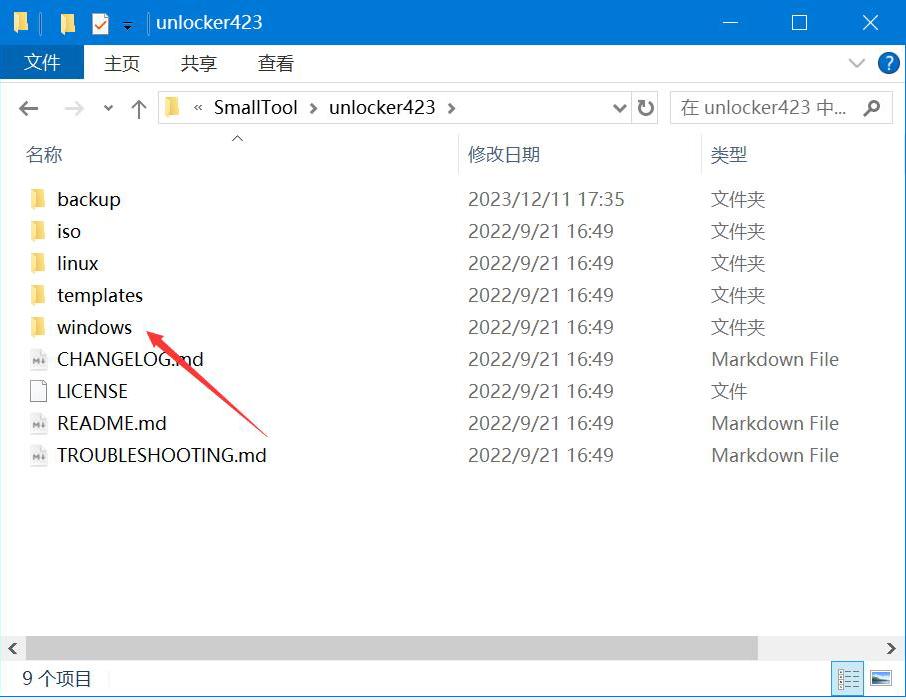Sort by 修改日期 column header
Screen dimensions: 906x700
click(504, 155)
